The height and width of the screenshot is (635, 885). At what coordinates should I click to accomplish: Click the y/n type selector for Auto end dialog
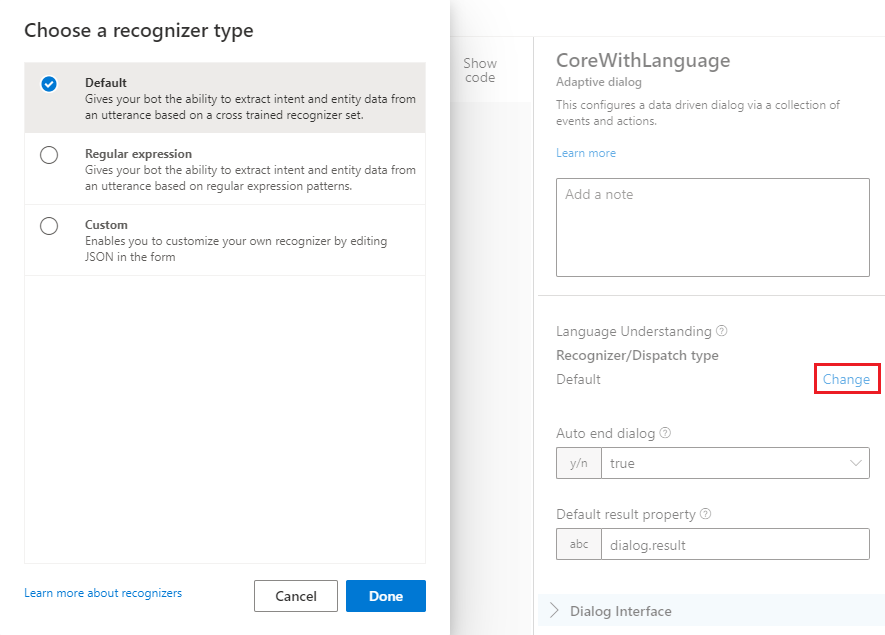579,463
